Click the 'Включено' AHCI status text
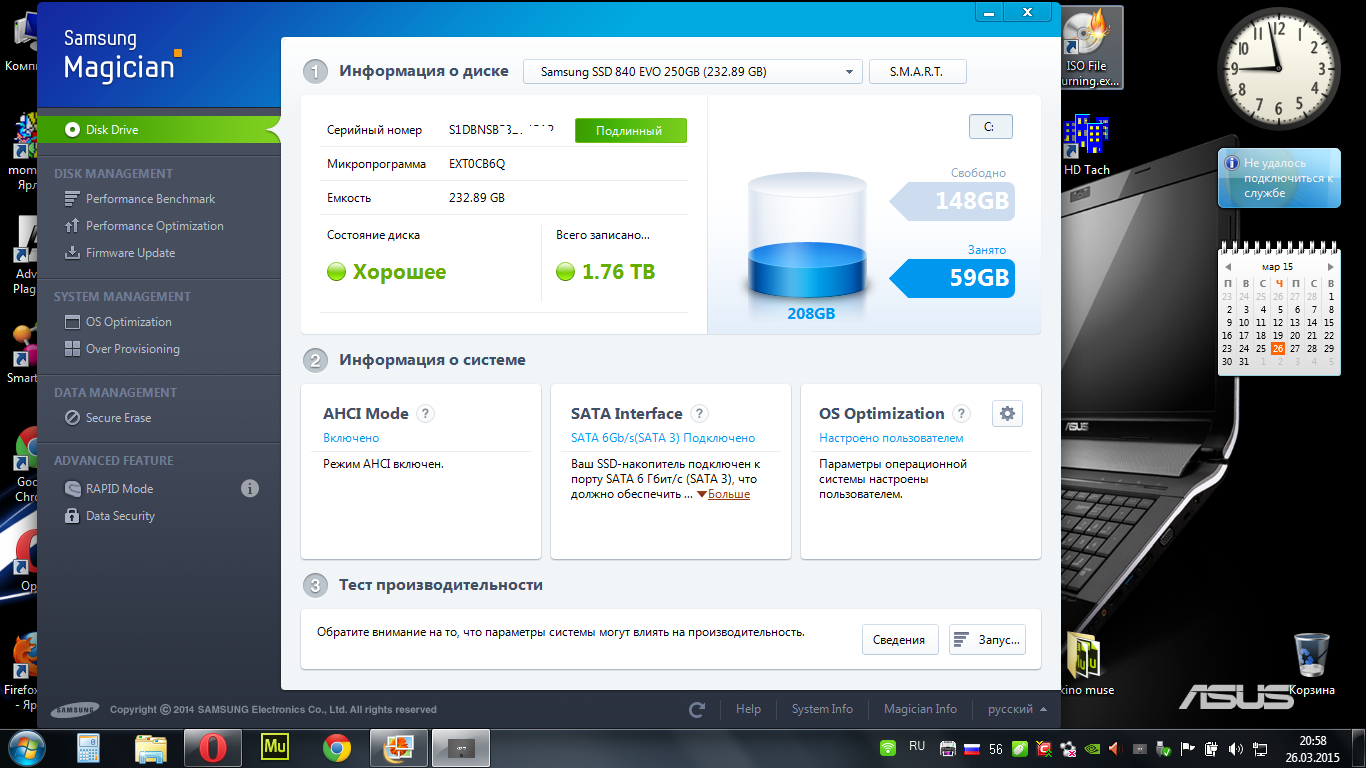The width and height of the screenshot is (1366, 768). tap(351, 438)
